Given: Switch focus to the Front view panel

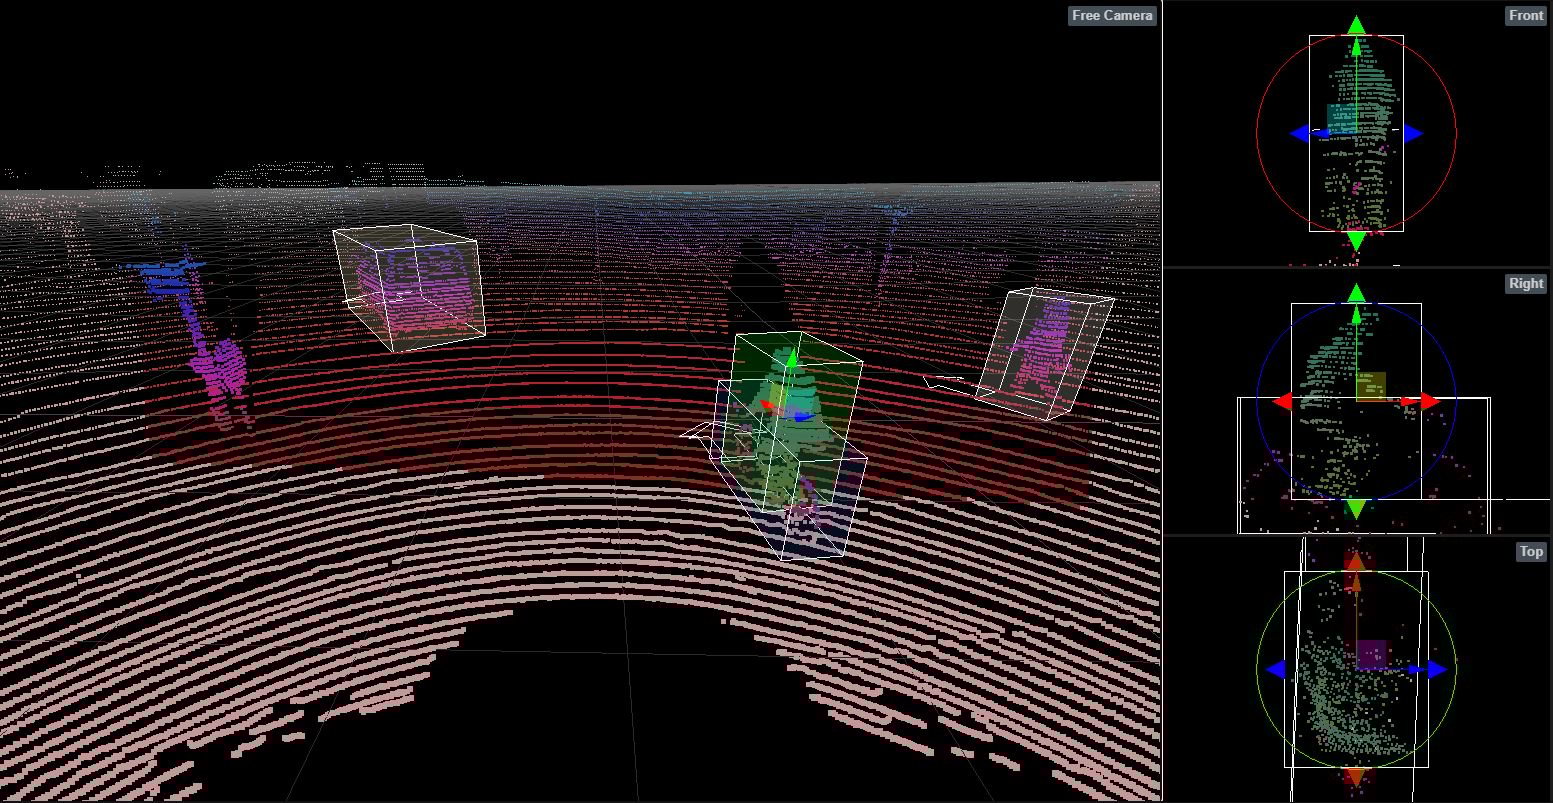Looking at the screenshot, I should click(x=1525, y=15).
